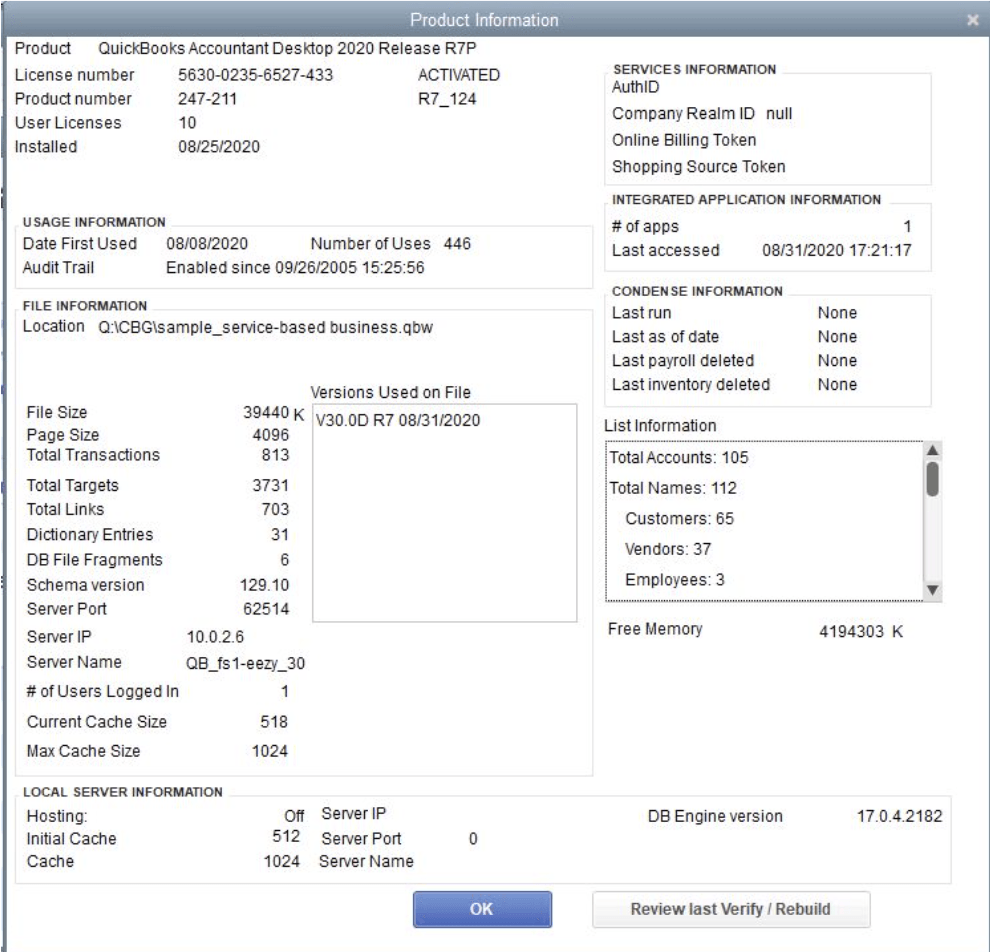This screenshot has height=952, width=990.
Task: Click the Server IP value 10.0.2.6
Action: tap(215, 637)
